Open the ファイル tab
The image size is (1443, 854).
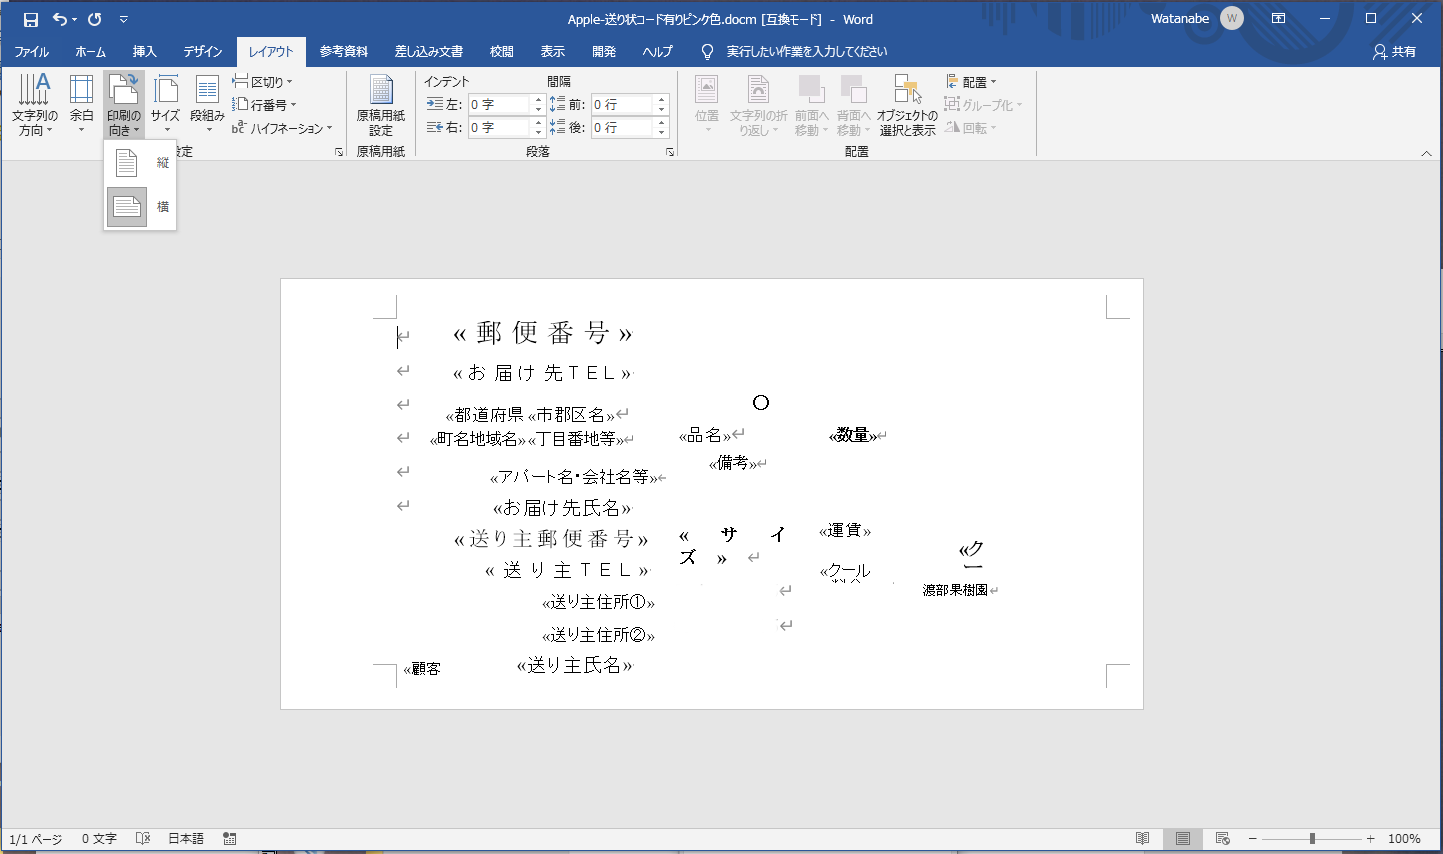32,51
